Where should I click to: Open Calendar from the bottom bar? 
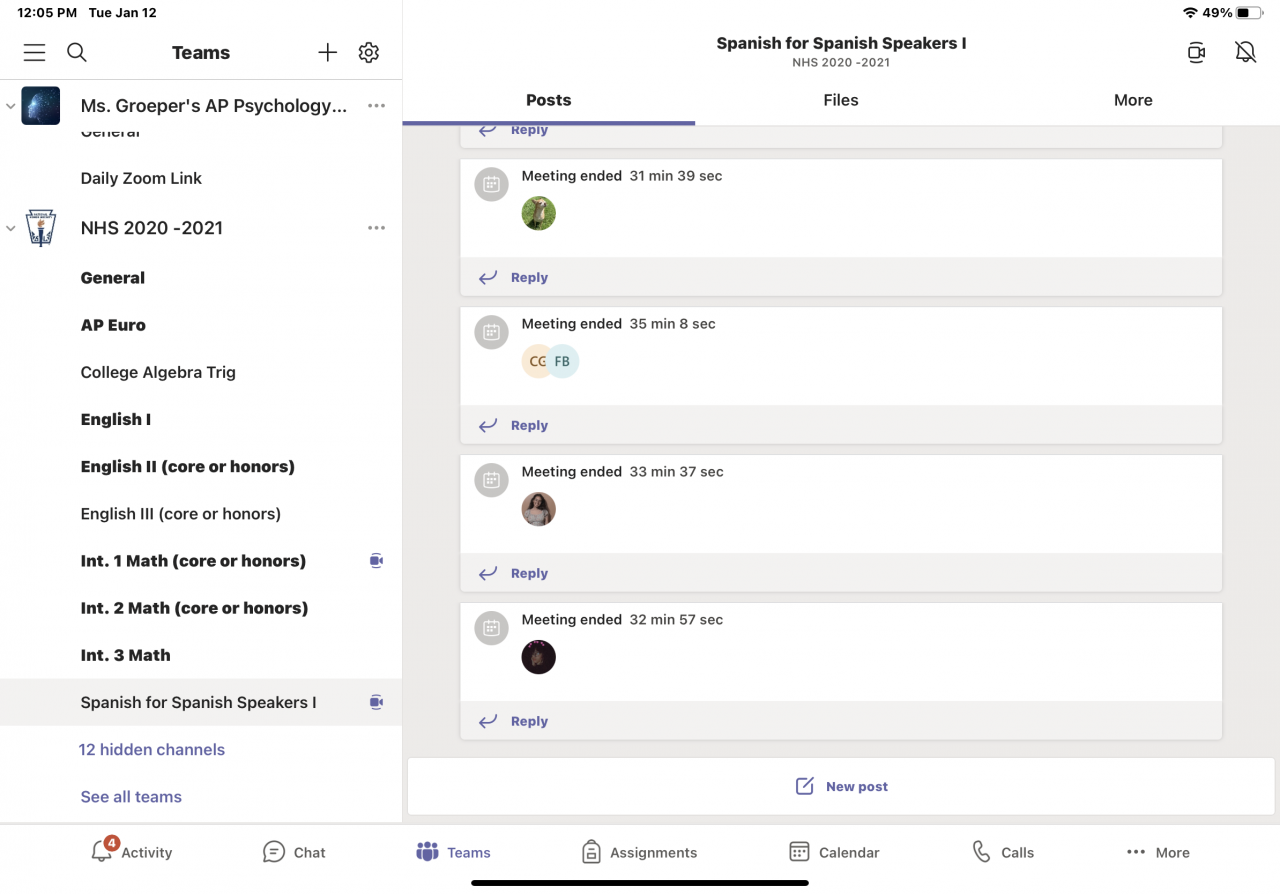799,852
